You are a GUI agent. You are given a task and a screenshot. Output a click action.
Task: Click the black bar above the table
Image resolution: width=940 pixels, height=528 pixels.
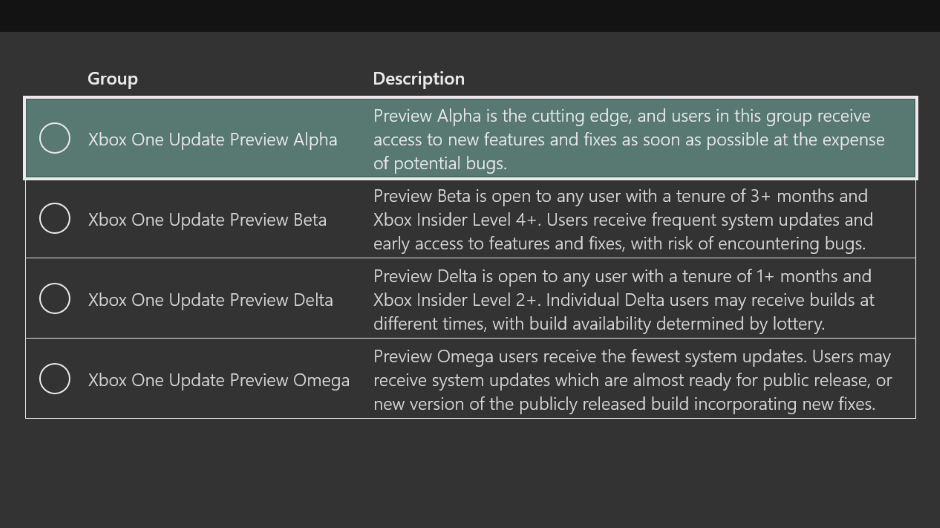point(470,15)
